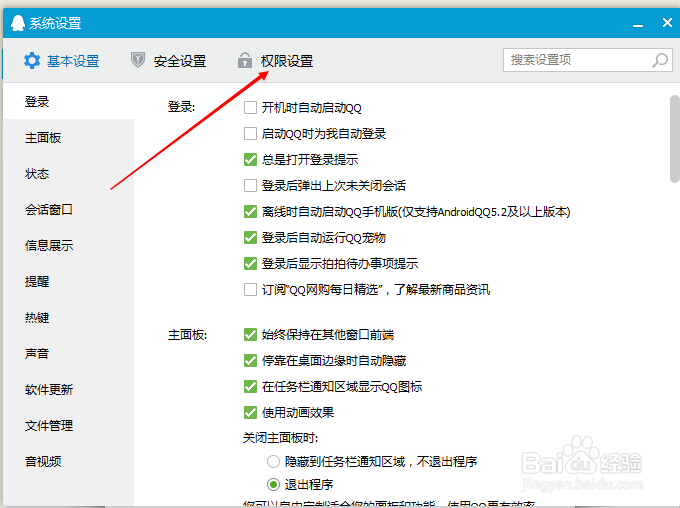Image resolution: width=680 pixels, height=508 pixels.
Task: Open the 基本设置 tab
Action: (62, 61)
